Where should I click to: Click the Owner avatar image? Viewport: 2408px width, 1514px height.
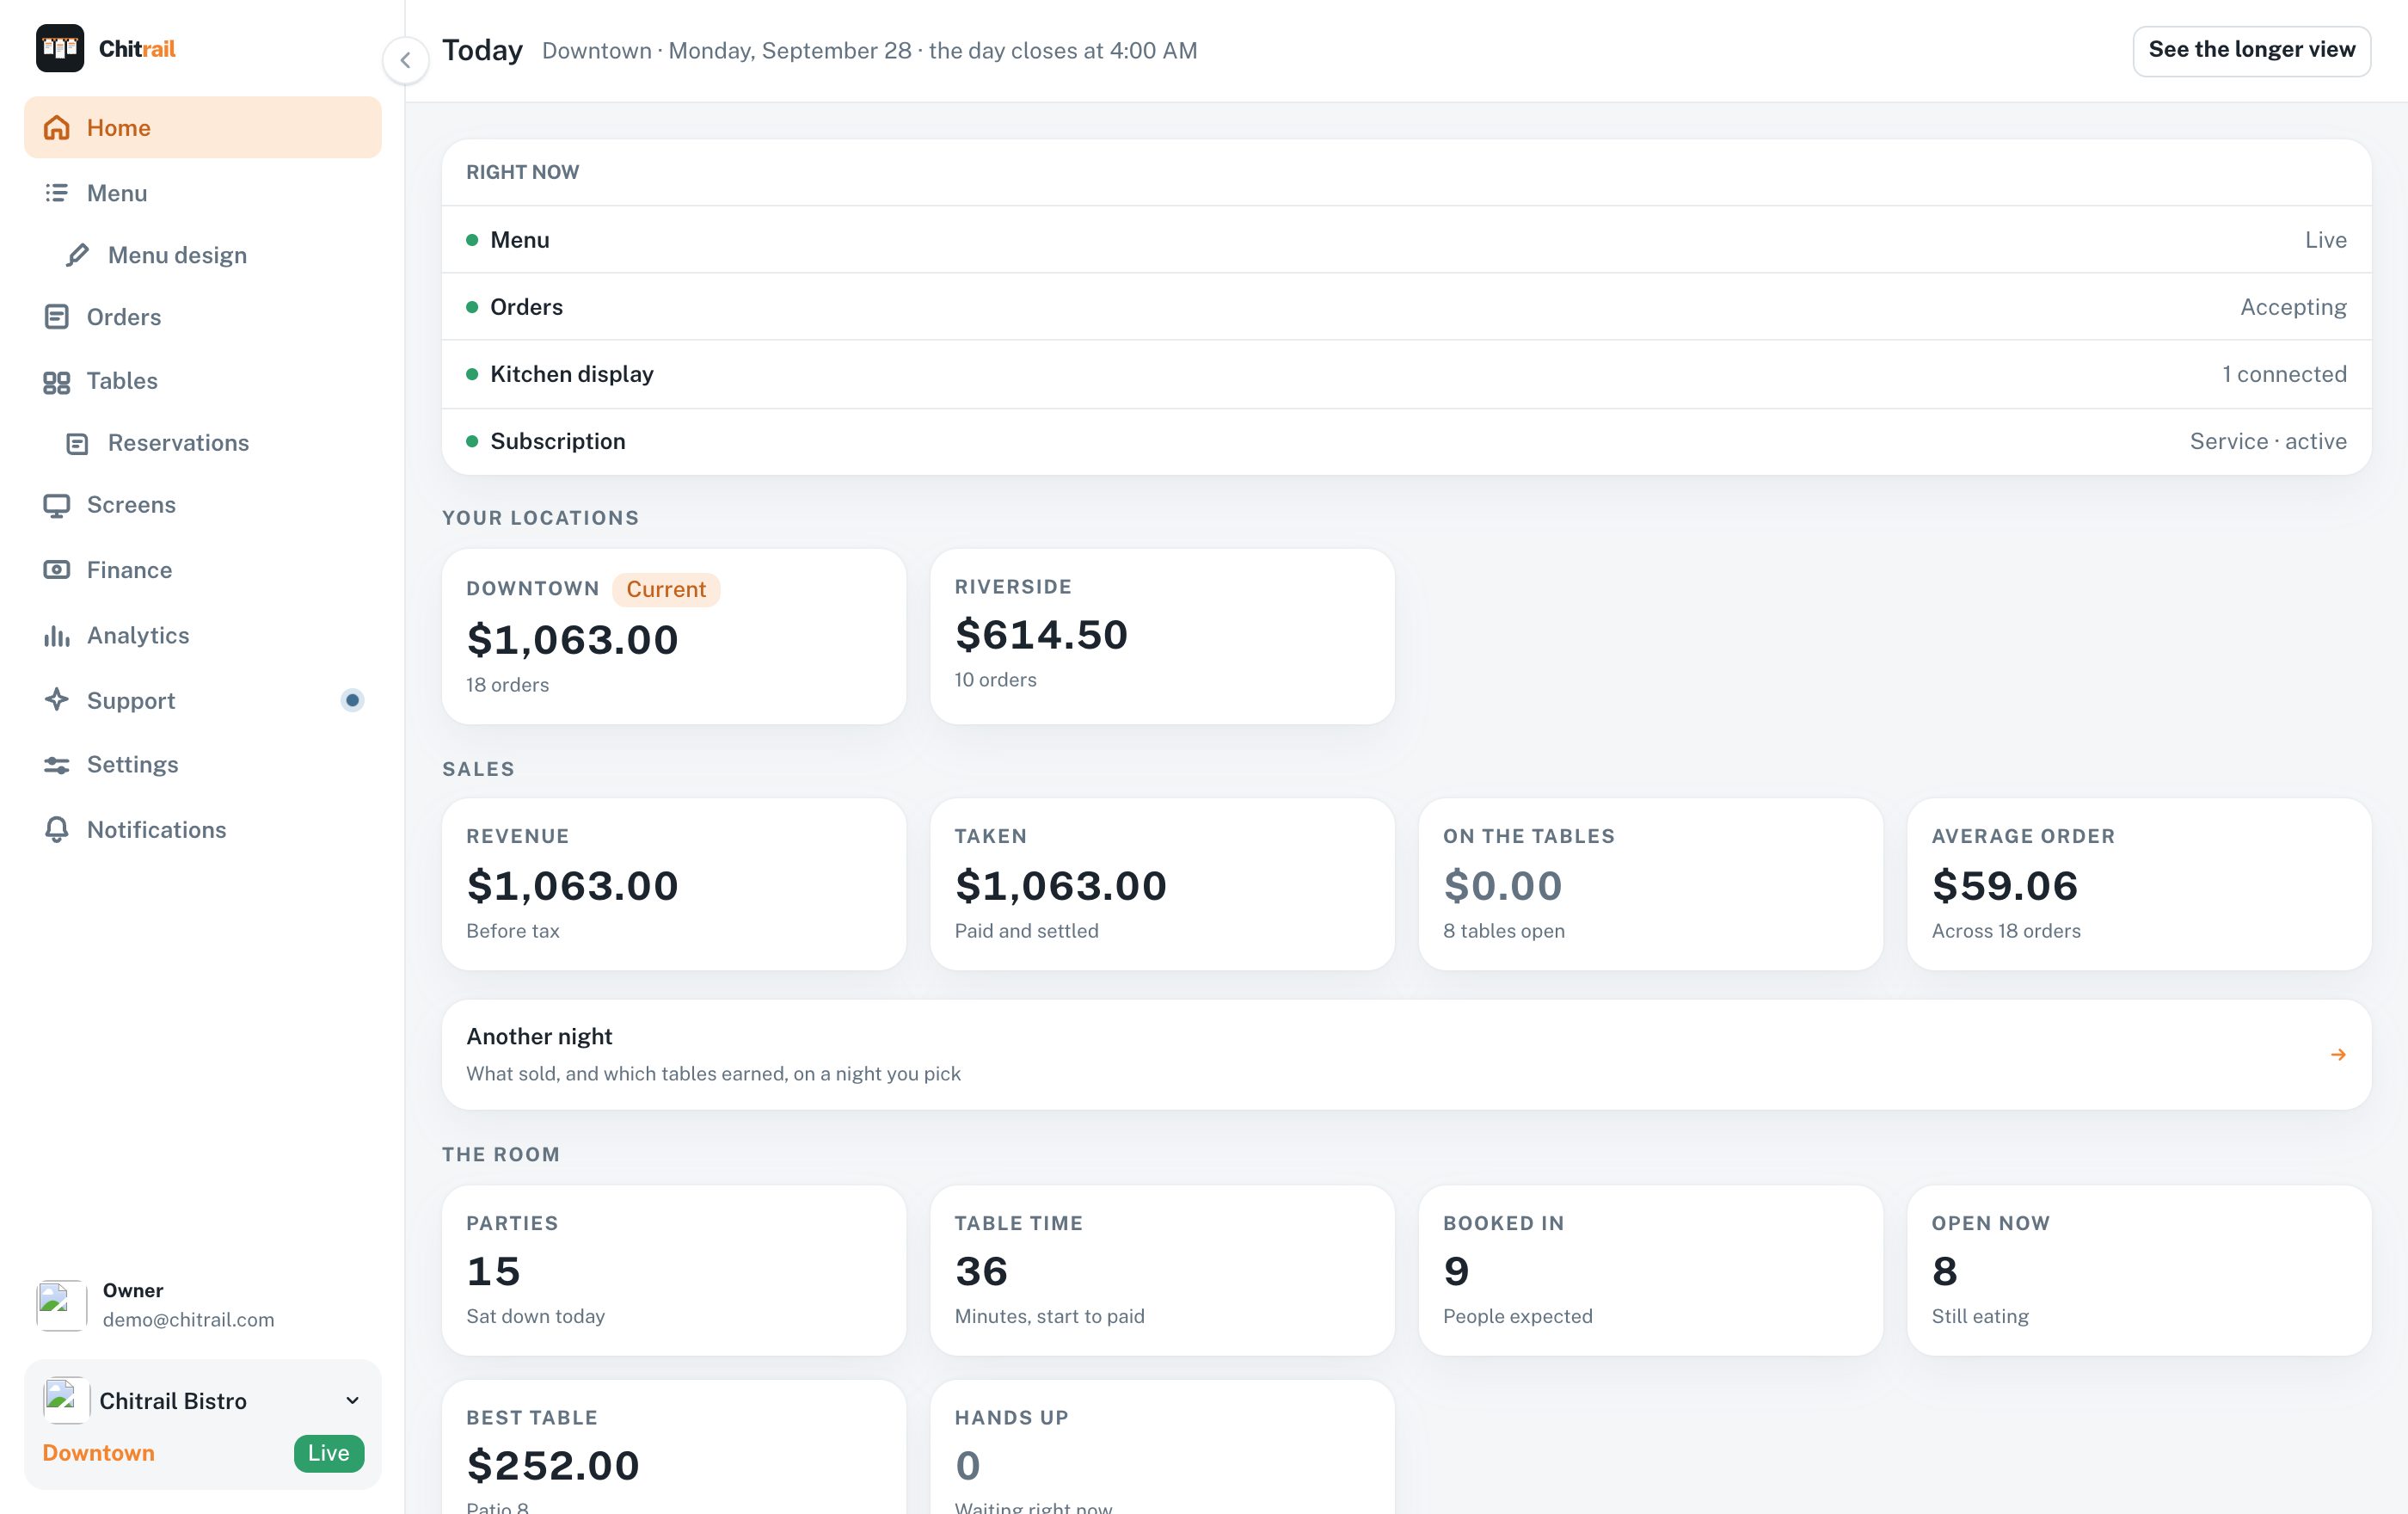[62, 1305]
